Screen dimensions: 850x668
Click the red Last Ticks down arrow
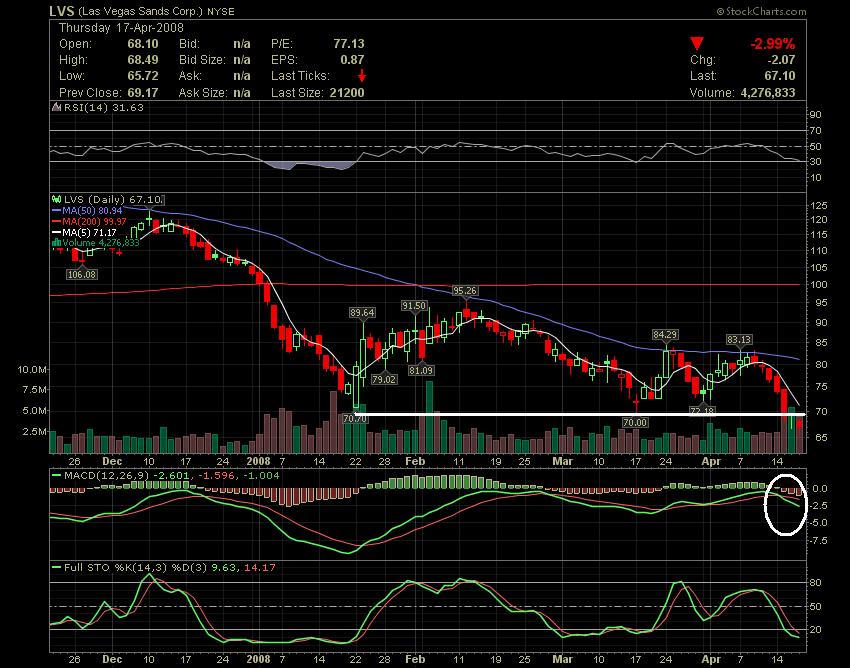point(362,76)
